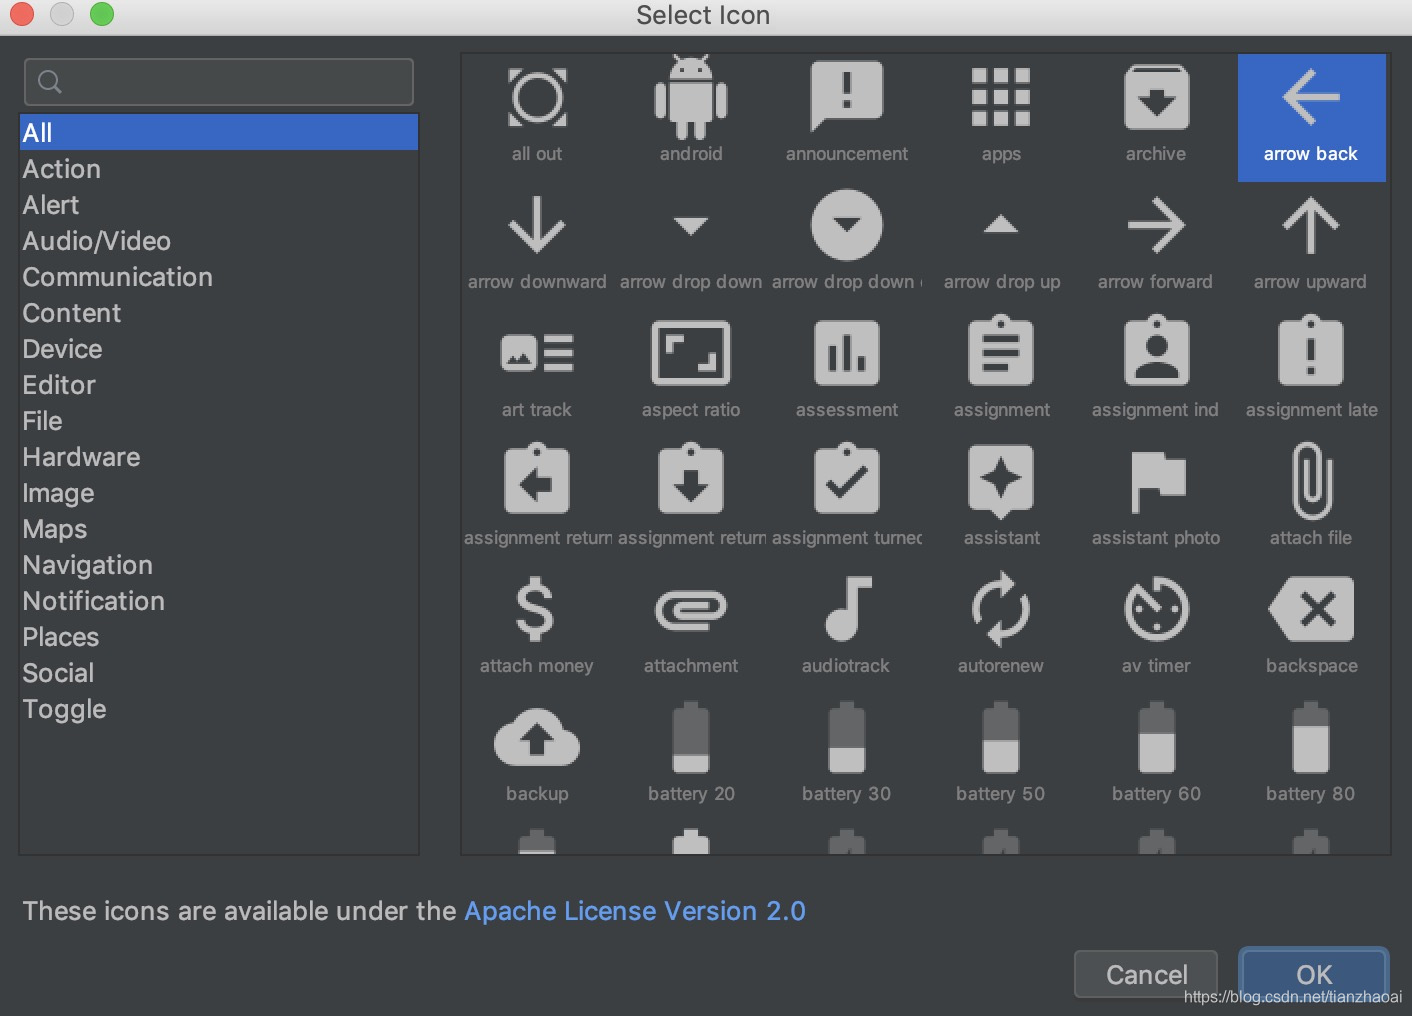
Task: Select the assistant star icon
Action: click(x=1001, y=481)
